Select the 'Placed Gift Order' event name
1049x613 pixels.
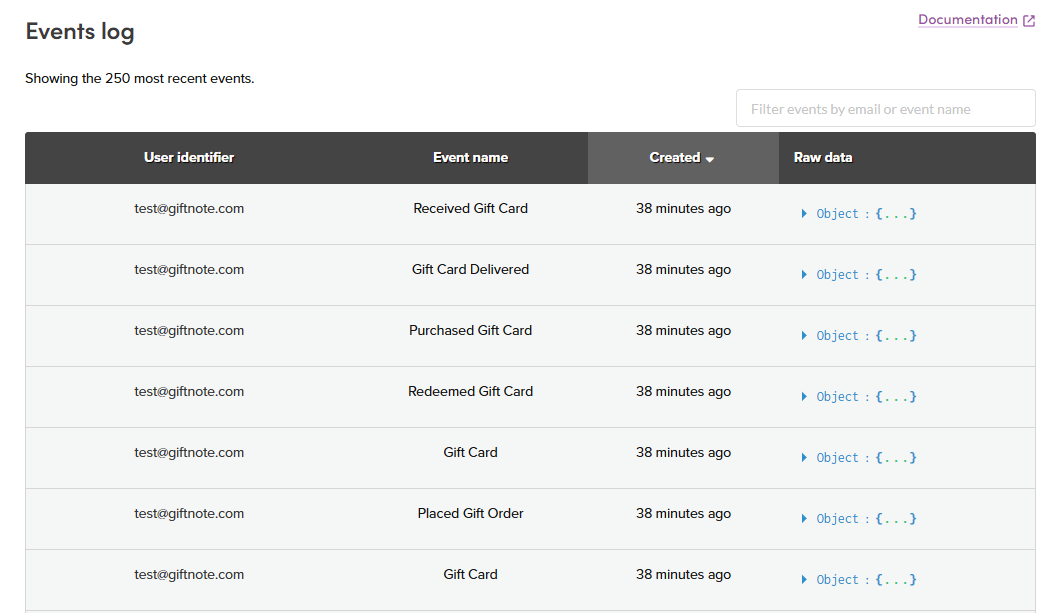[x=470, y=513]
